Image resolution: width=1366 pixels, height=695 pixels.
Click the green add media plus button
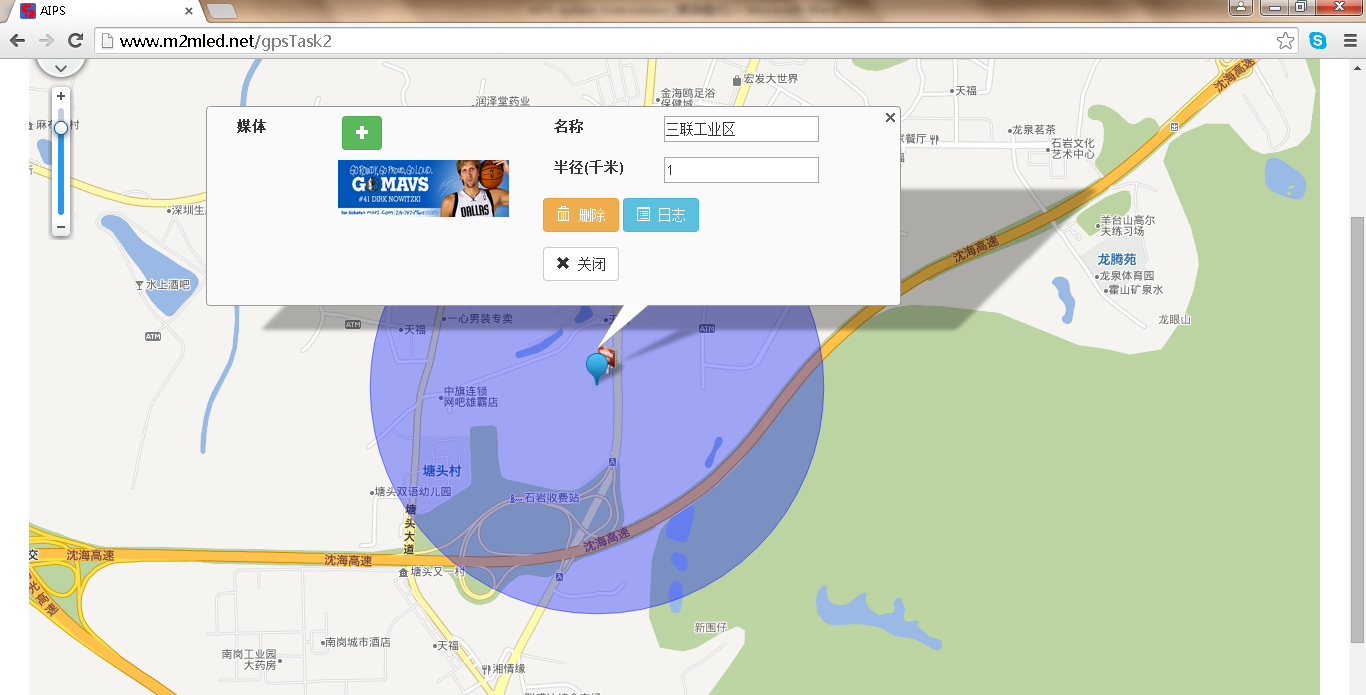point(362,133)
